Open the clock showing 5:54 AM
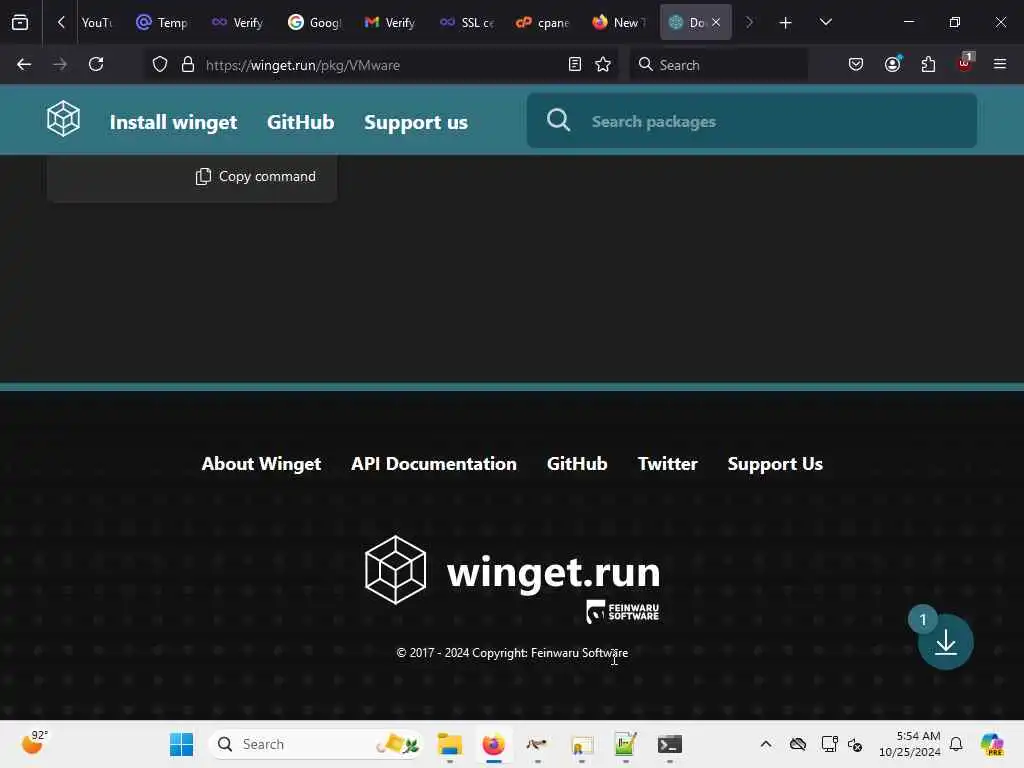Viewport: 1024px width, 768px height. point(910,744)
